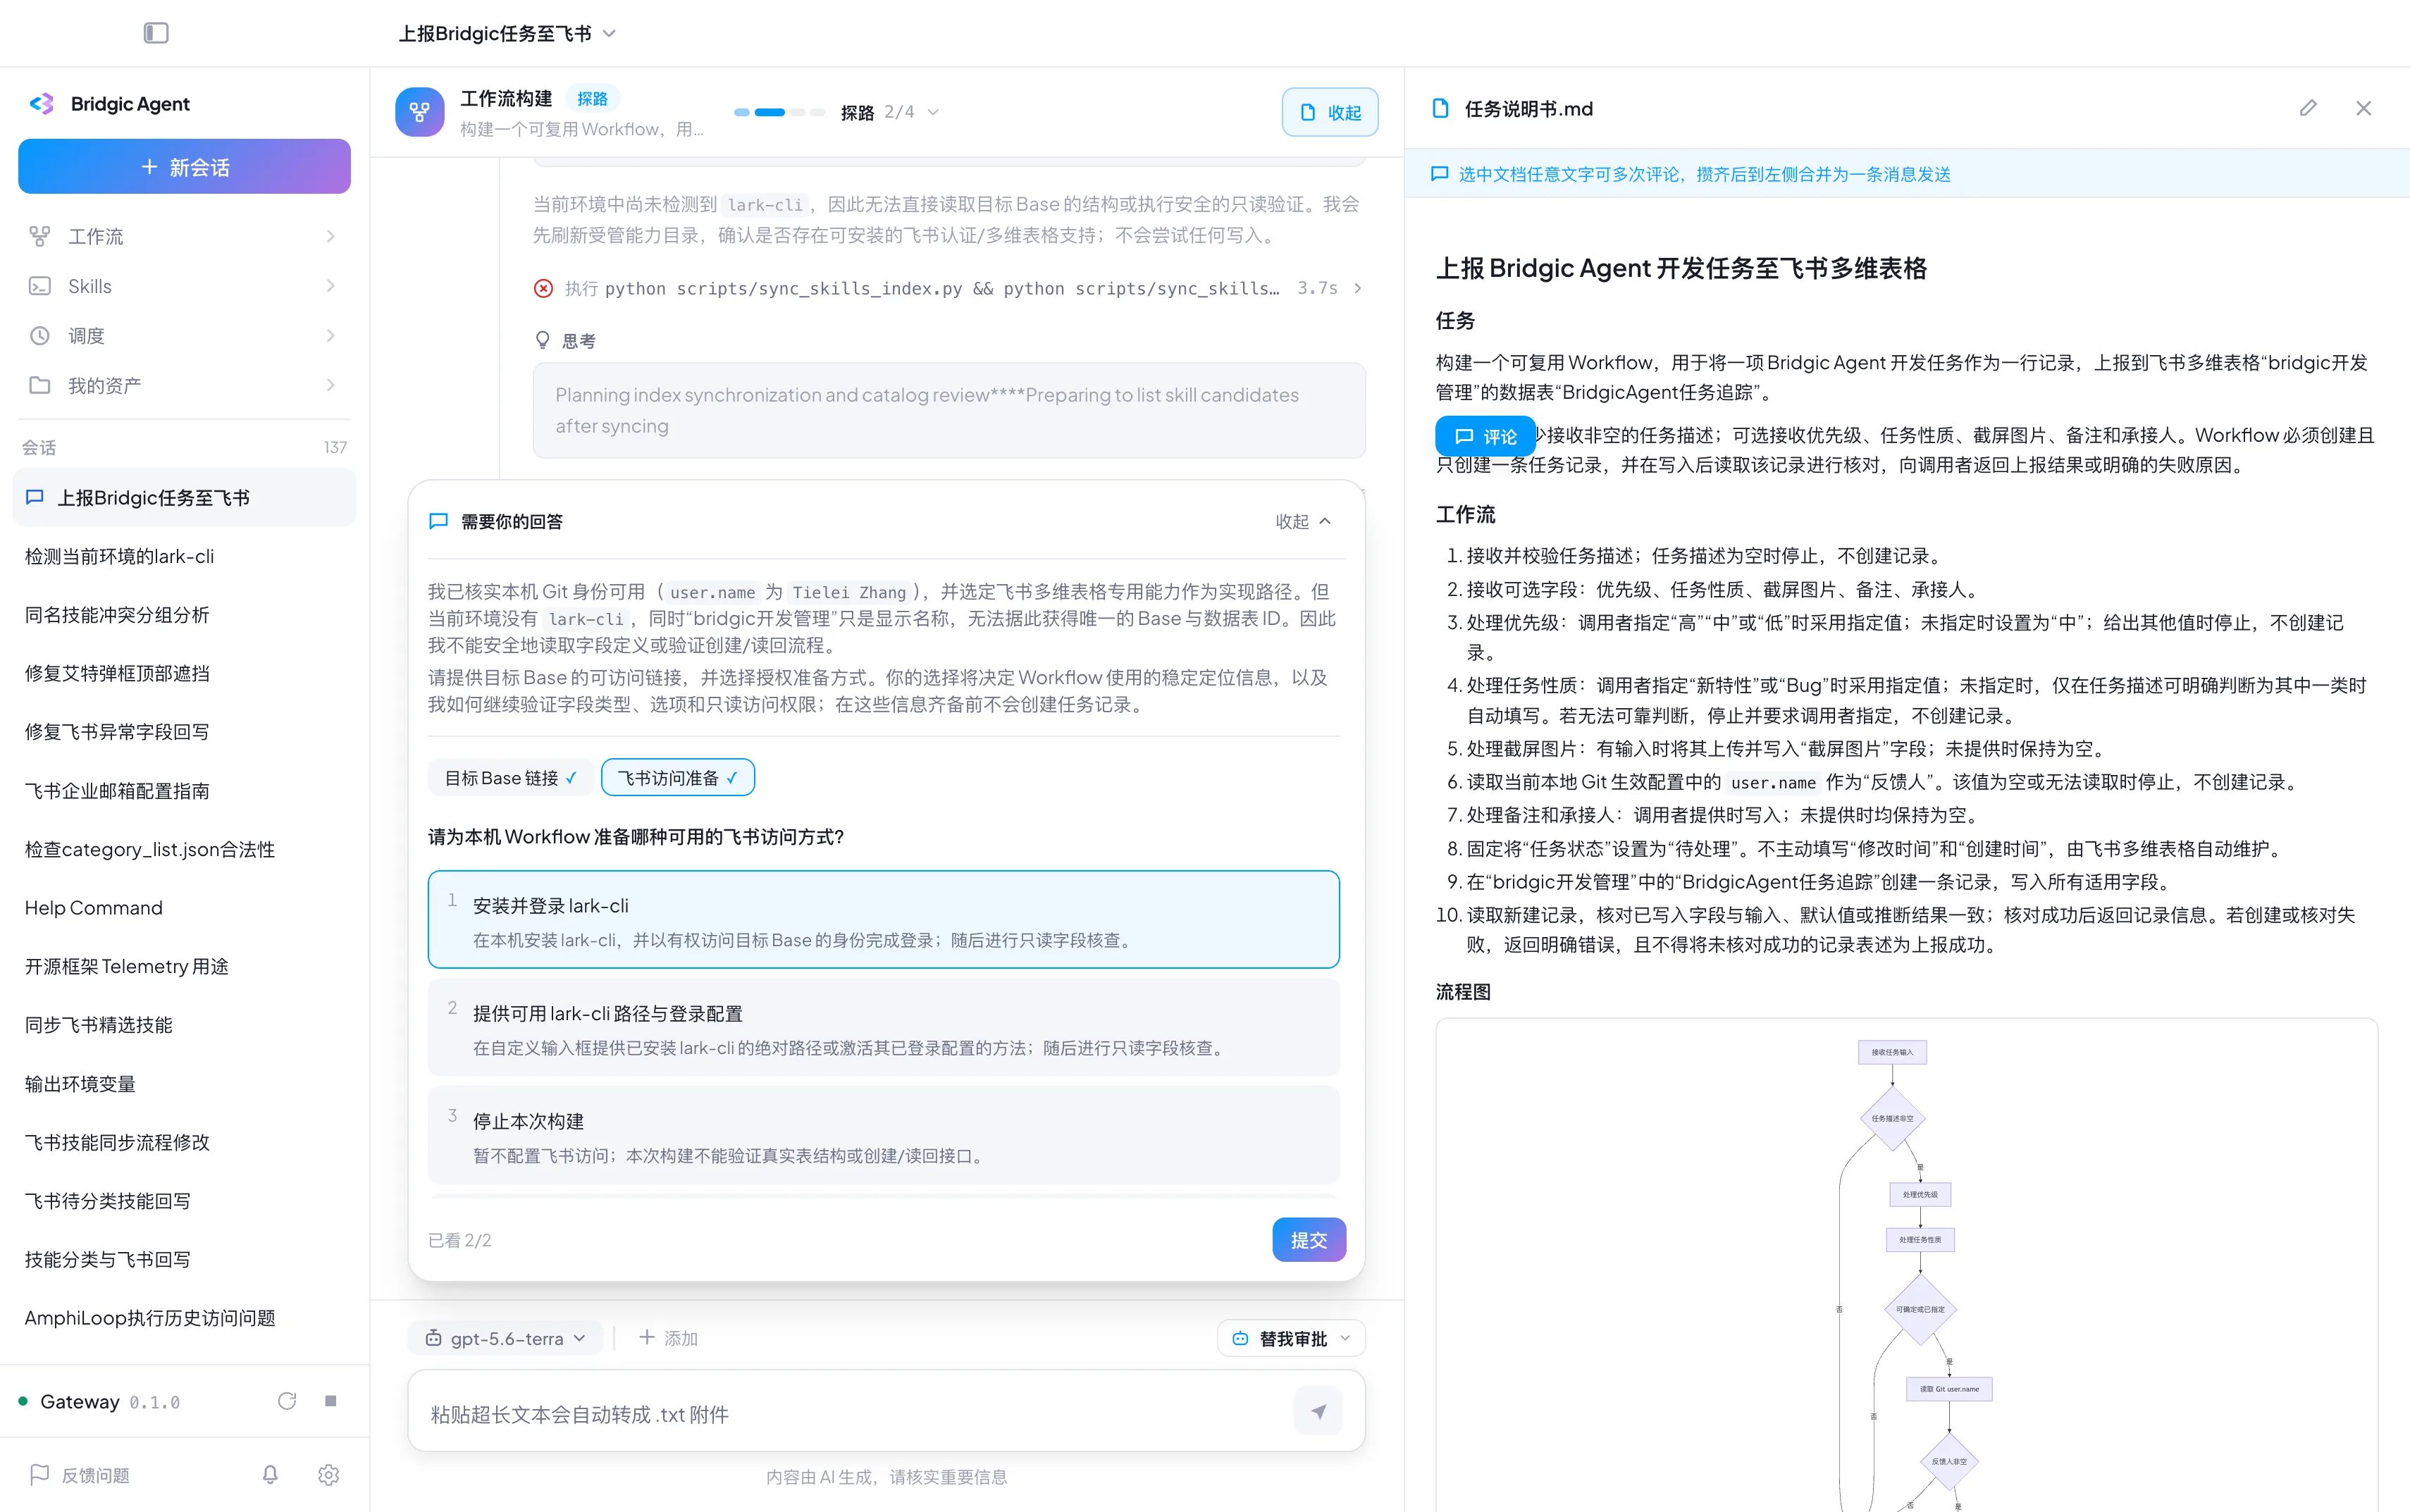Expand the 工作流 chevron arrow

pos(331,236)
